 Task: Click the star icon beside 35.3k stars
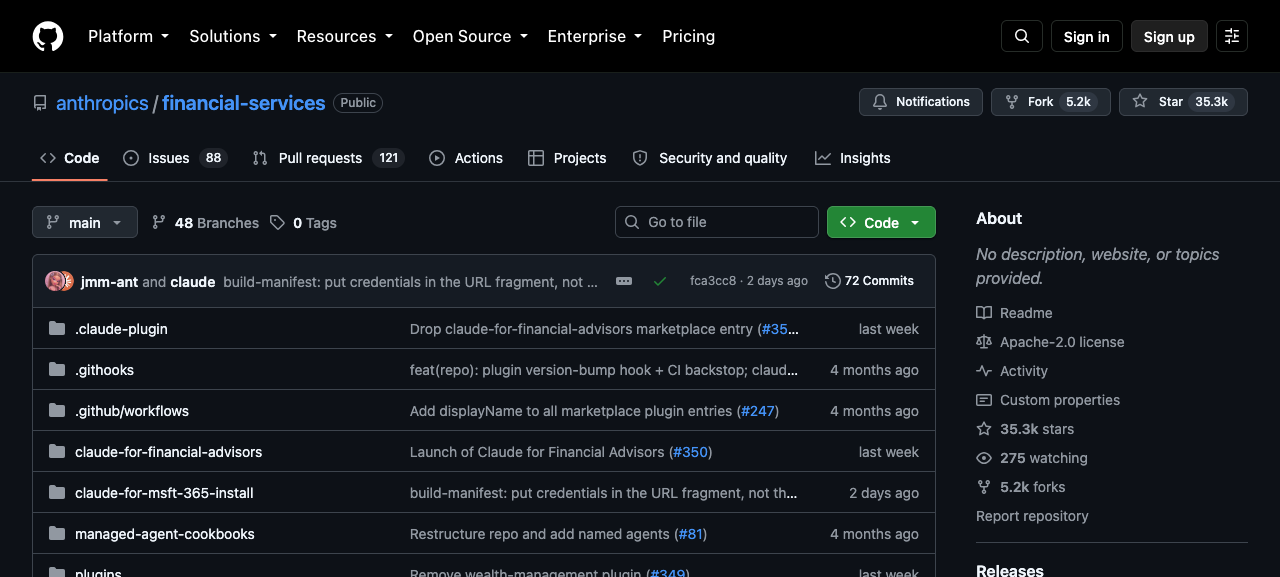984,429
